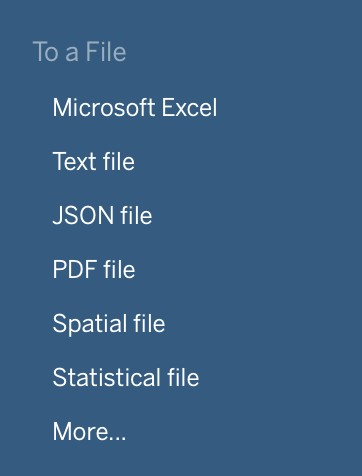Begin a JSON file data connection

point(102,215)
